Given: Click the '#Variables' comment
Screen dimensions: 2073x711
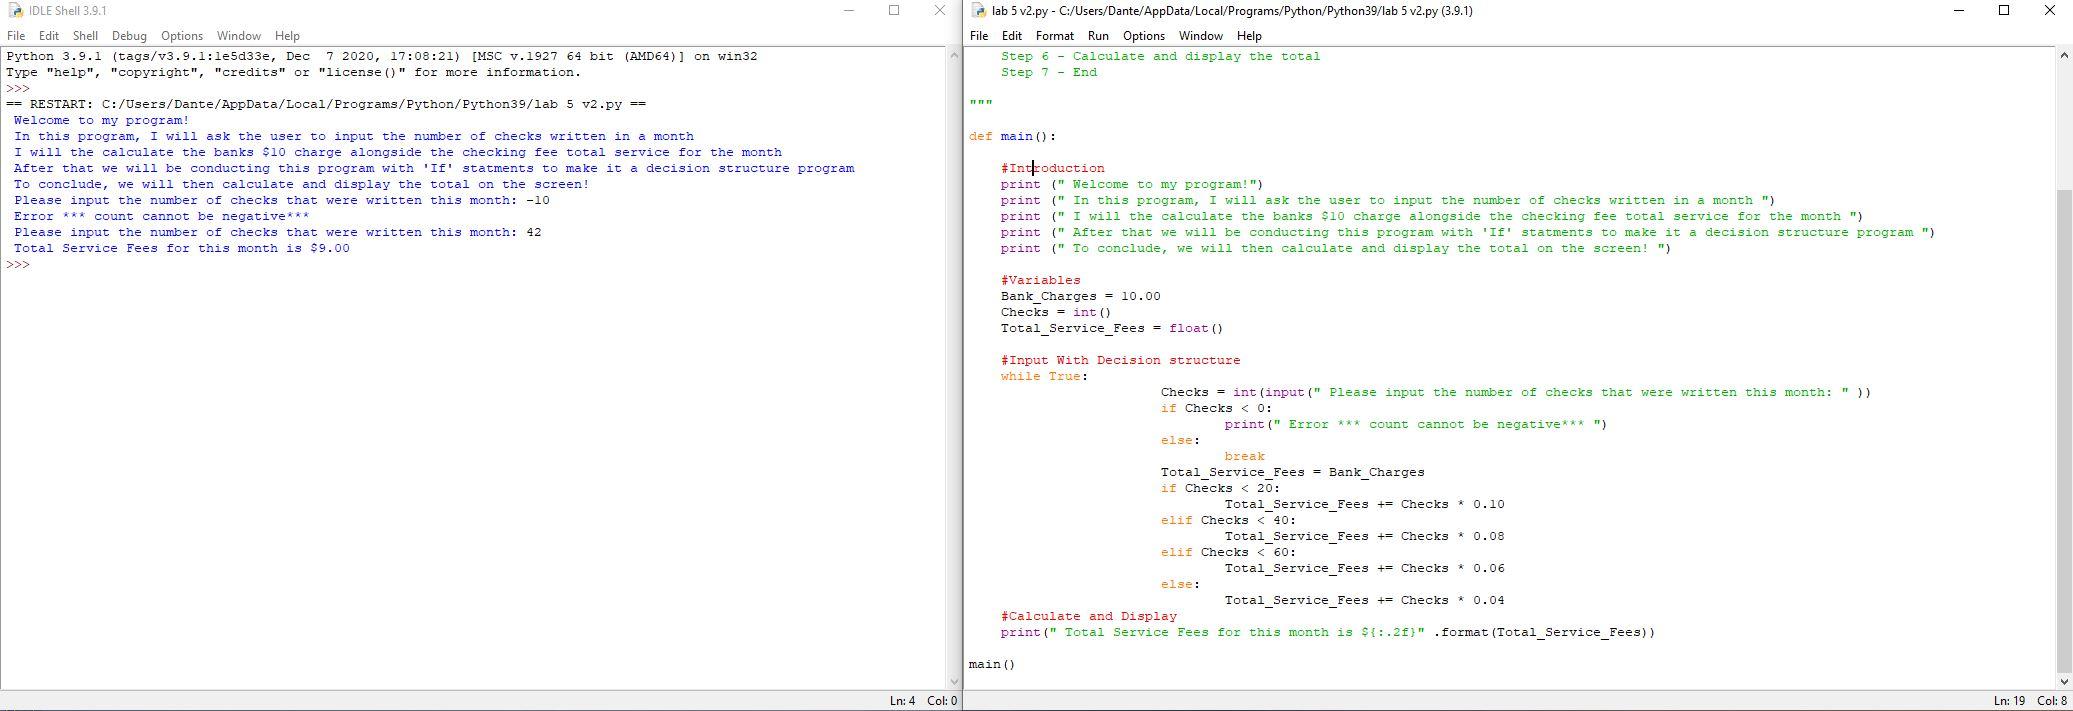Looking at the screenshot, I should (x=1040, y=280).
